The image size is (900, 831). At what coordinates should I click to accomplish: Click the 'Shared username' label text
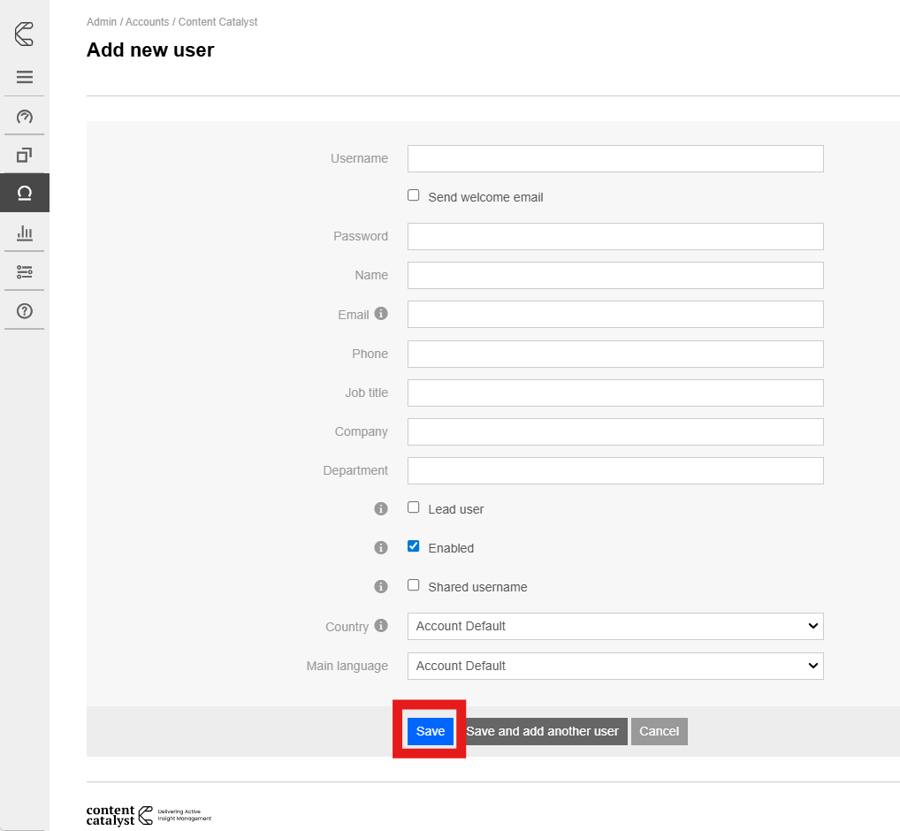(478, 587)
